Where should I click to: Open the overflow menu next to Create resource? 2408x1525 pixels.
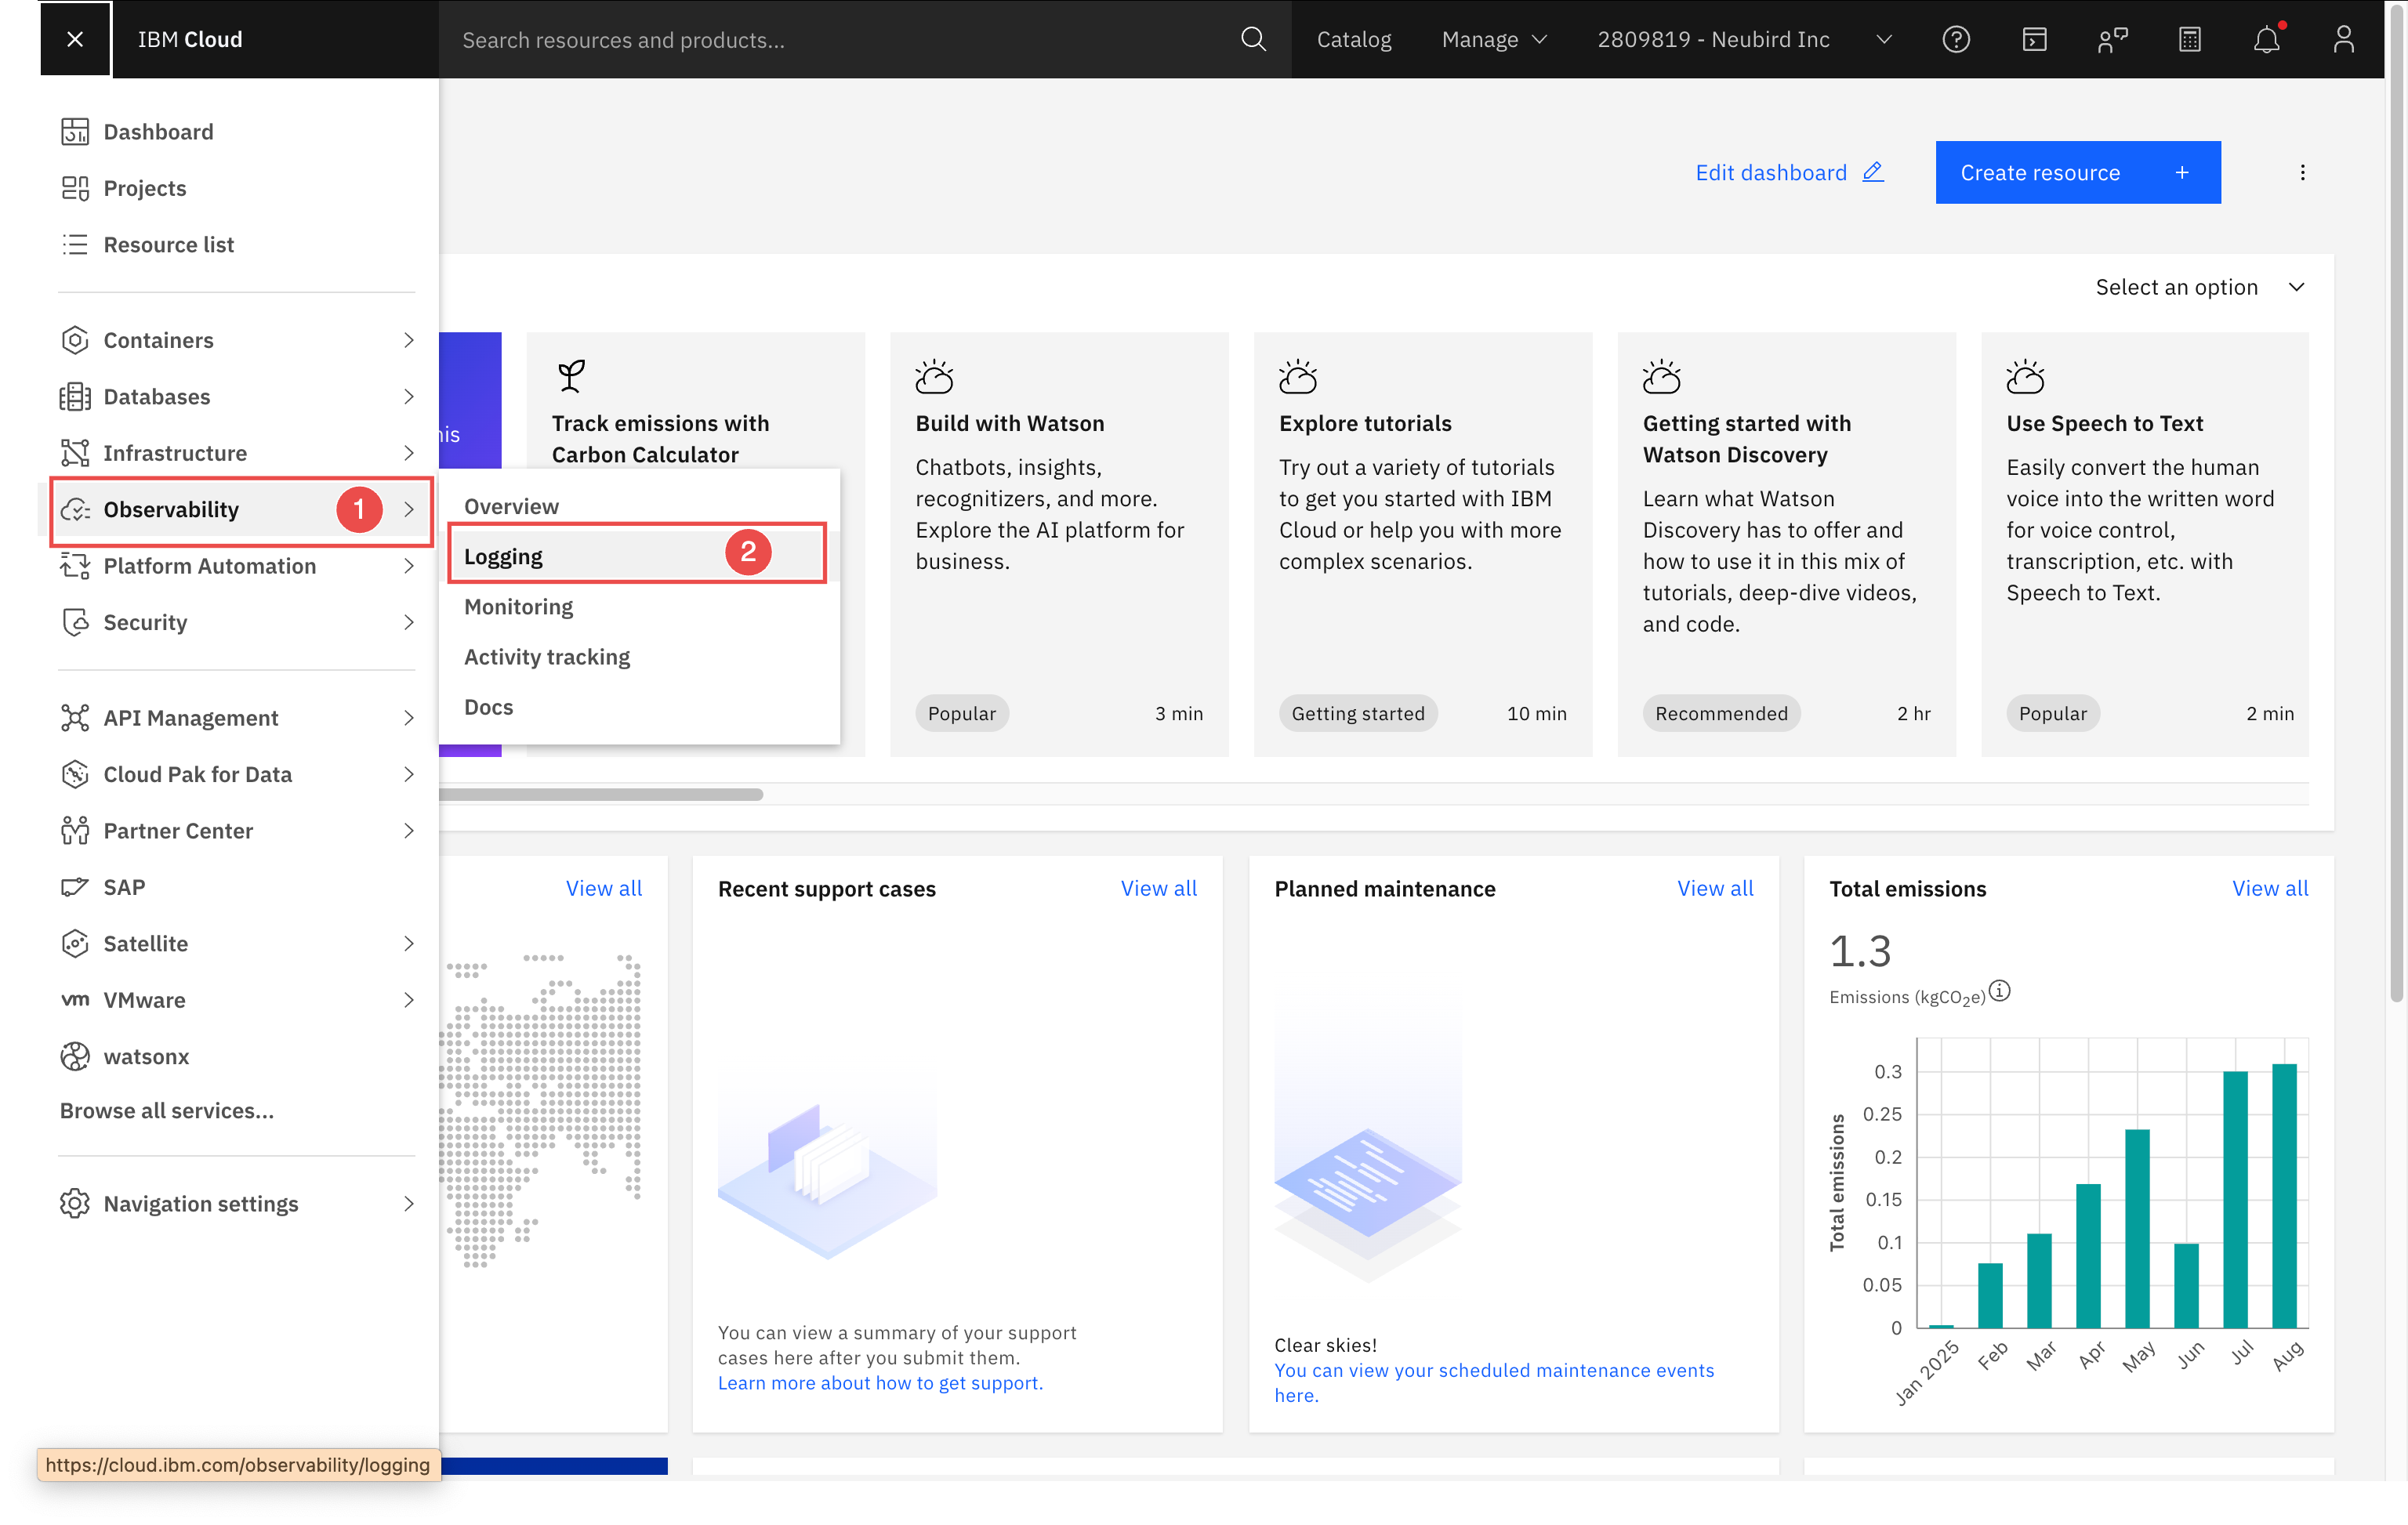click(x=2302, y=172)
